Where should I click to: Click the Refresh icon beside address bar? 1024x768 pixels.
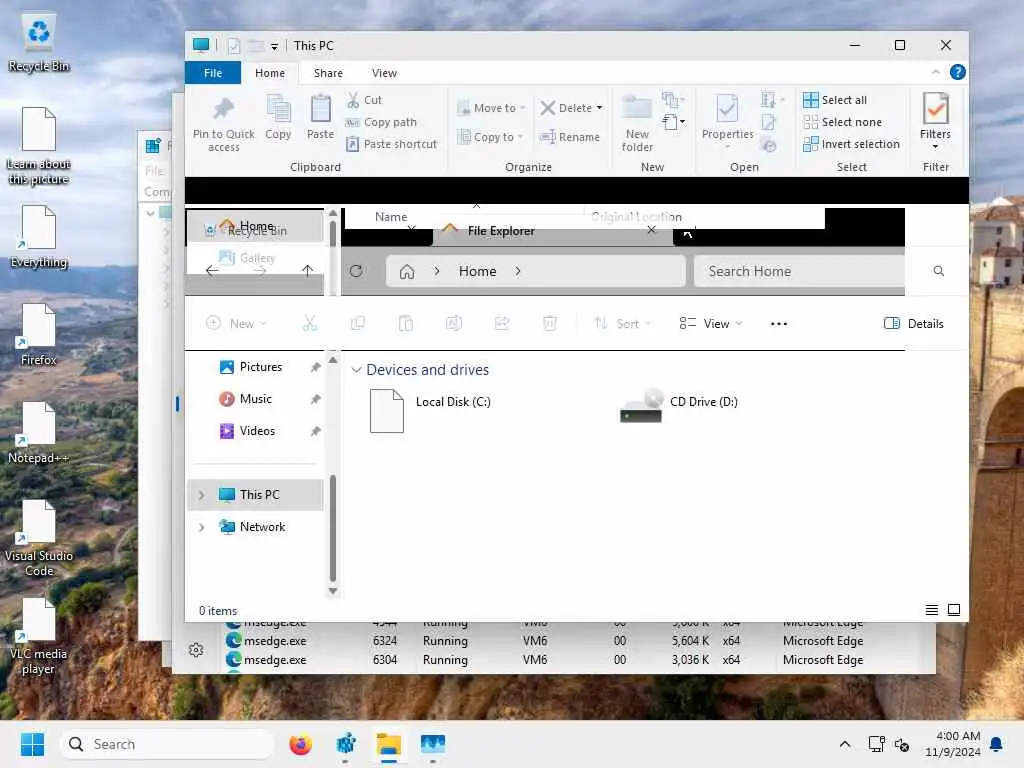coord(356,271)
